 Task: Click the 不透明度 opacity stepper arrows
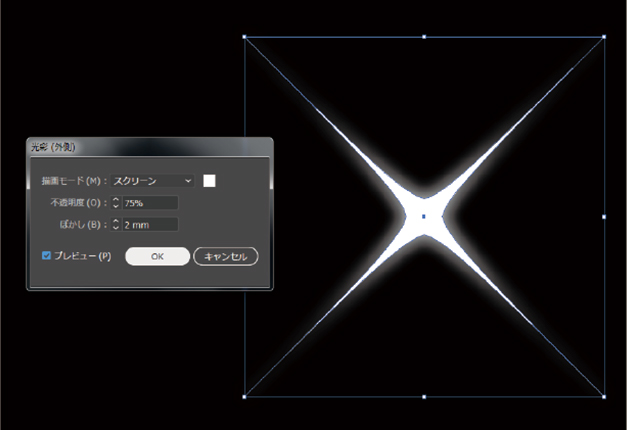click(x=116, y=203)
